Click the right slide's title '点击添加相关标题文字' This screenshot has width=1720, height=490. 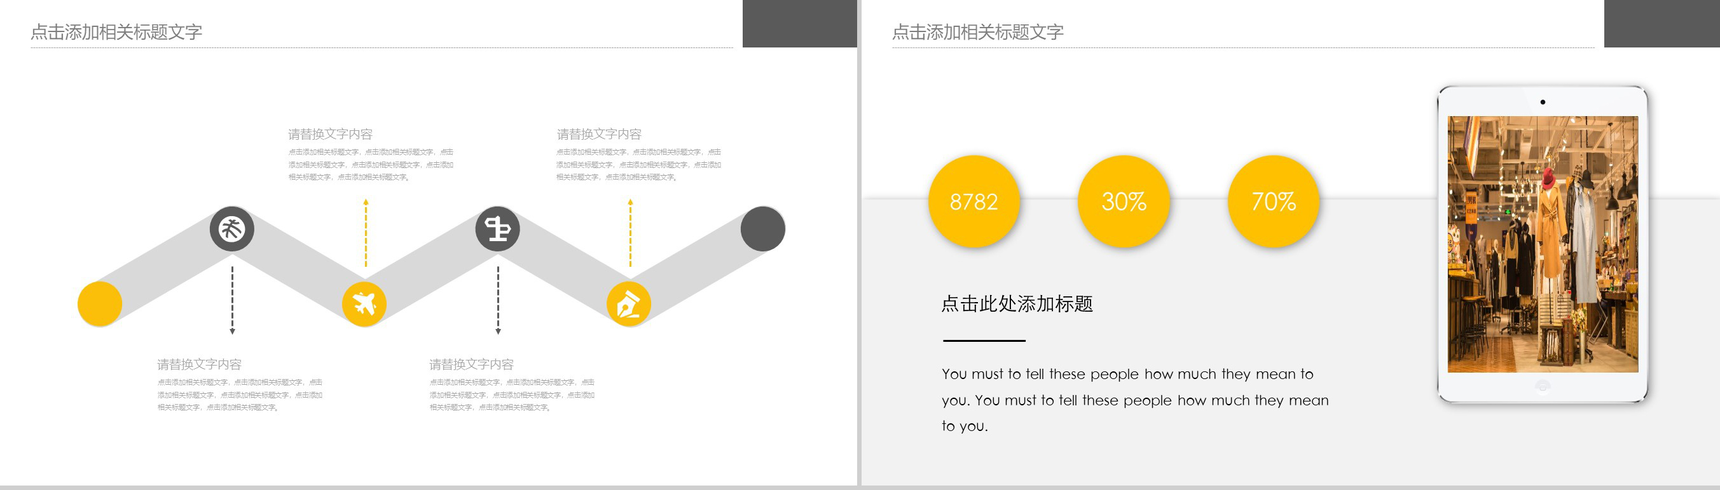tap(978, 32)
